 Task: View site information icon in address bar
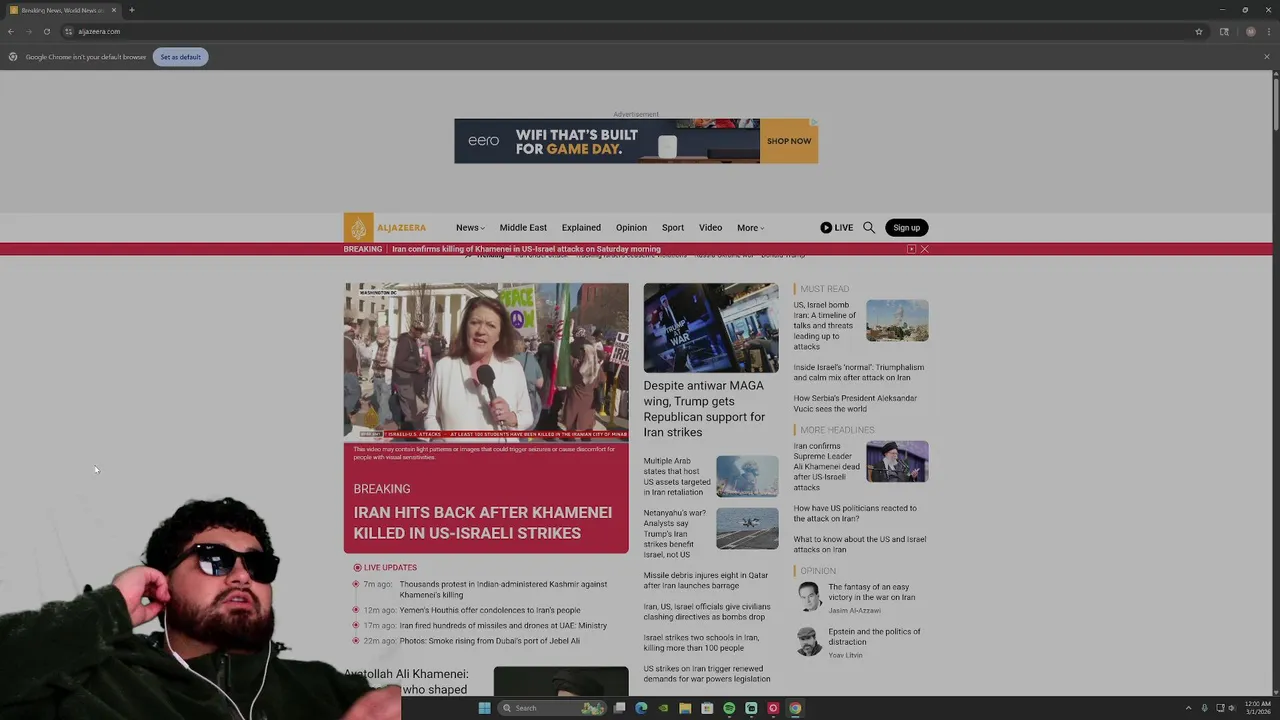[68, 31]
